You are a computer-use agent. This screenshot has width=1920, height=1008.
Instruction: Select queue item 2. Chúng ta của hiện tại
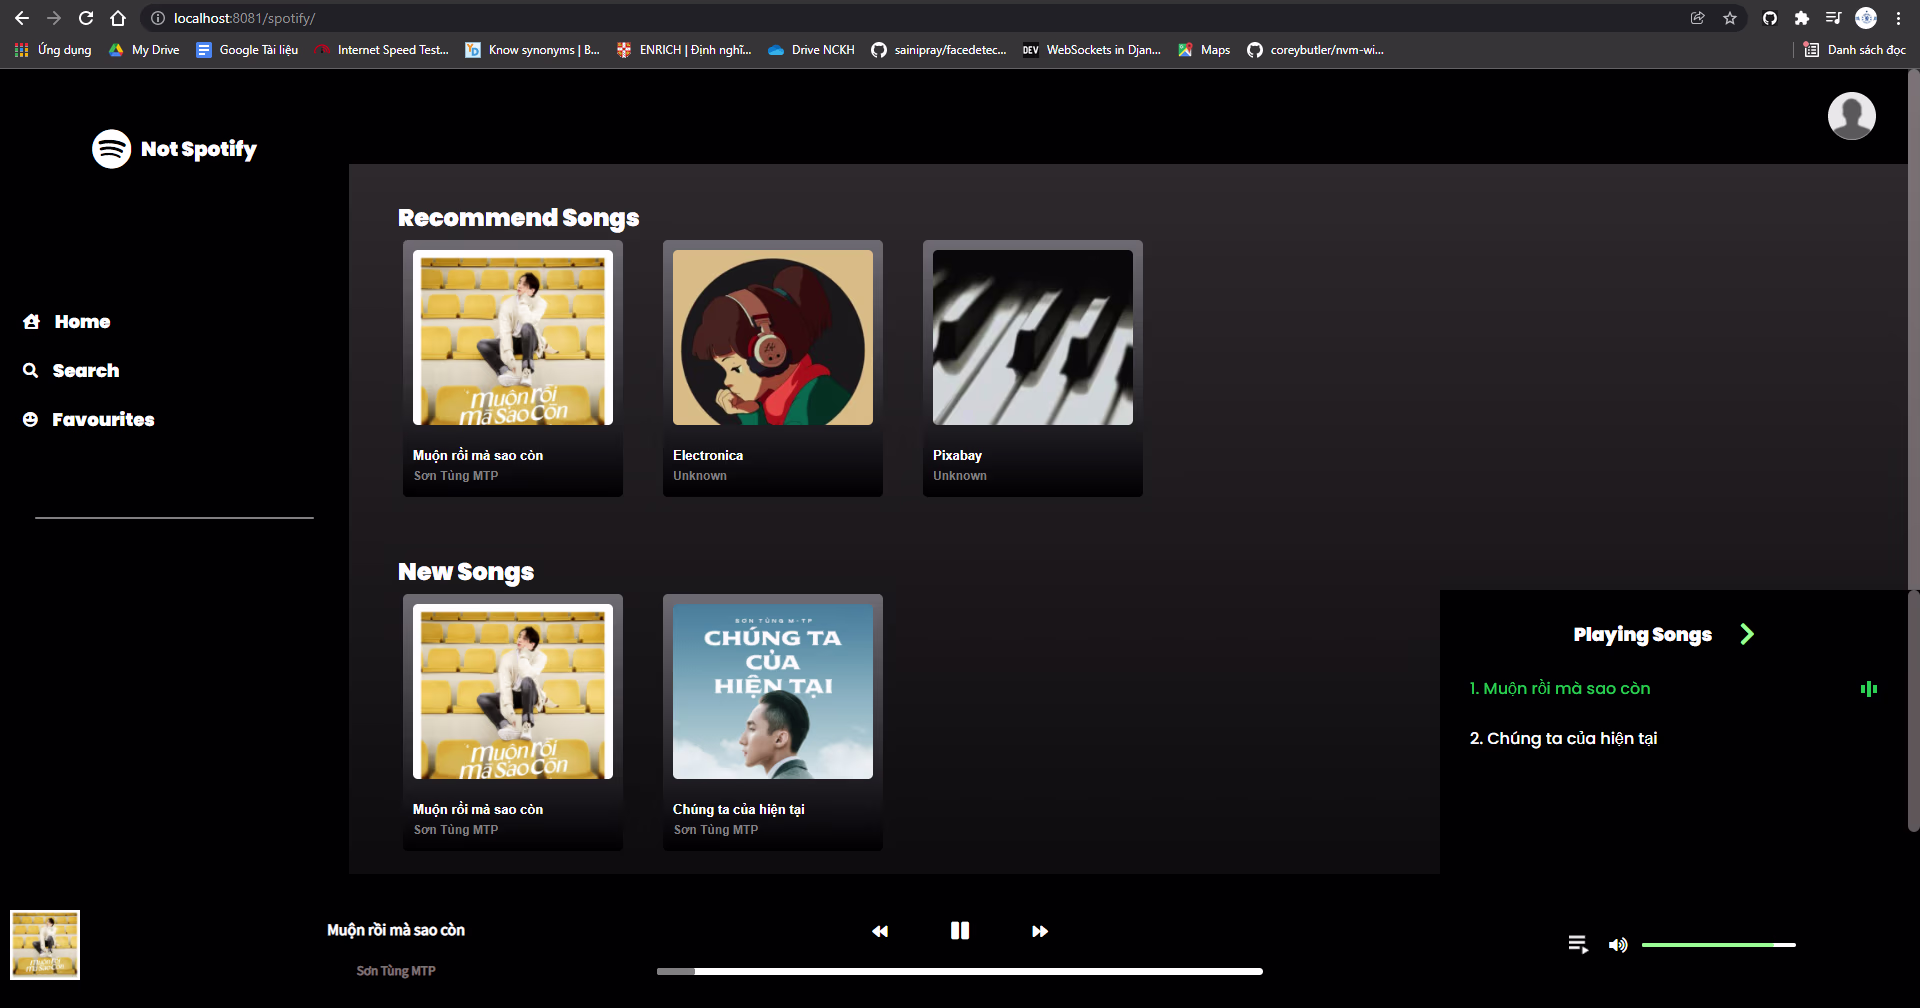[x=1563, y=738]
